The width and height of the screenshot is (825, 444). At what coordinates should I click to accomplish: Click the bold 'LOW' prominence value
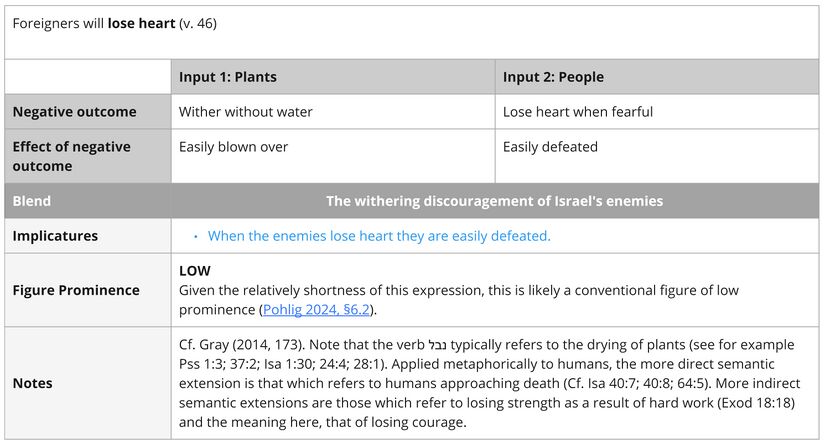[194, 270]
